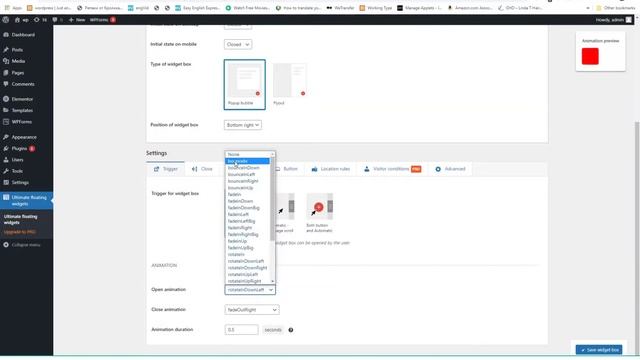Choose rotateInUpLeft in the animation list
Viewport: 640px width, 360px height.
247,274
